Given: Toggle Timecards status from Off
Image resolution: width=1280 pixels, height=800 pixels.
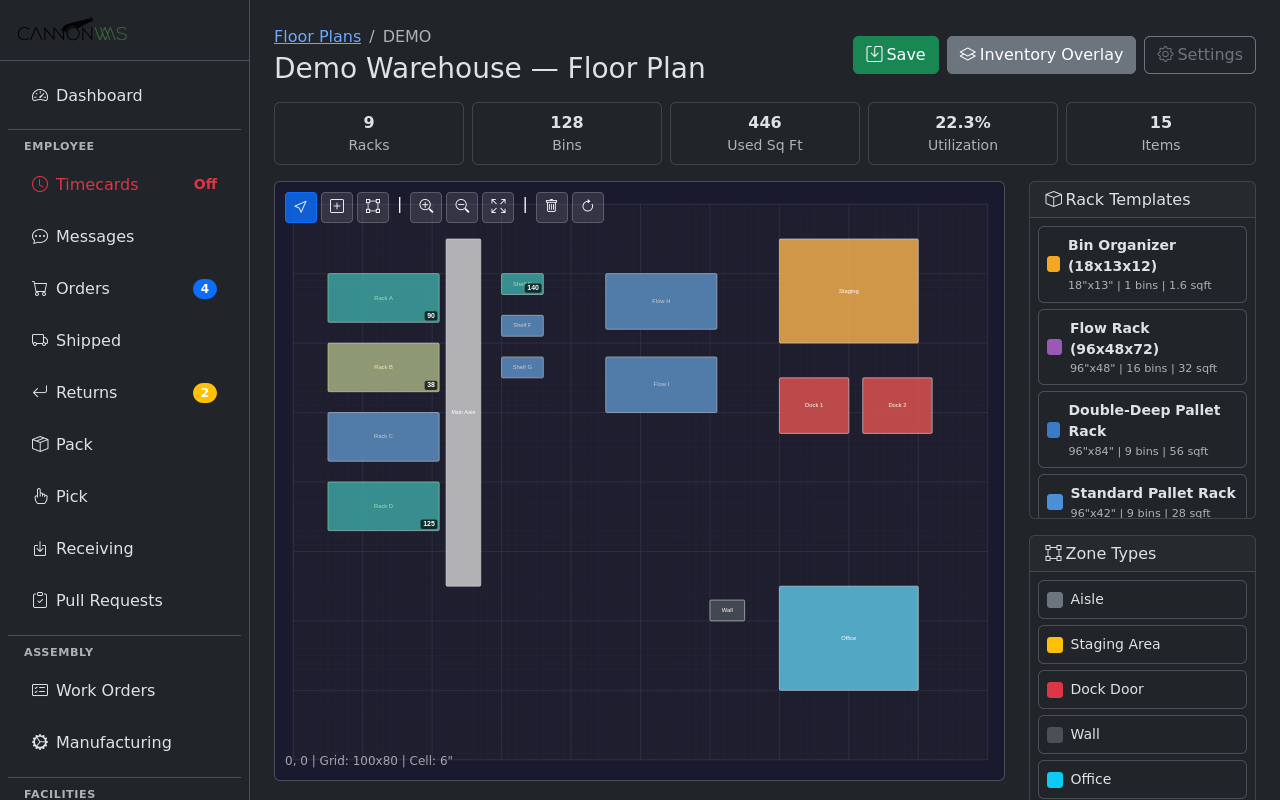Looking at the screenshot, I should pos(204,184).
